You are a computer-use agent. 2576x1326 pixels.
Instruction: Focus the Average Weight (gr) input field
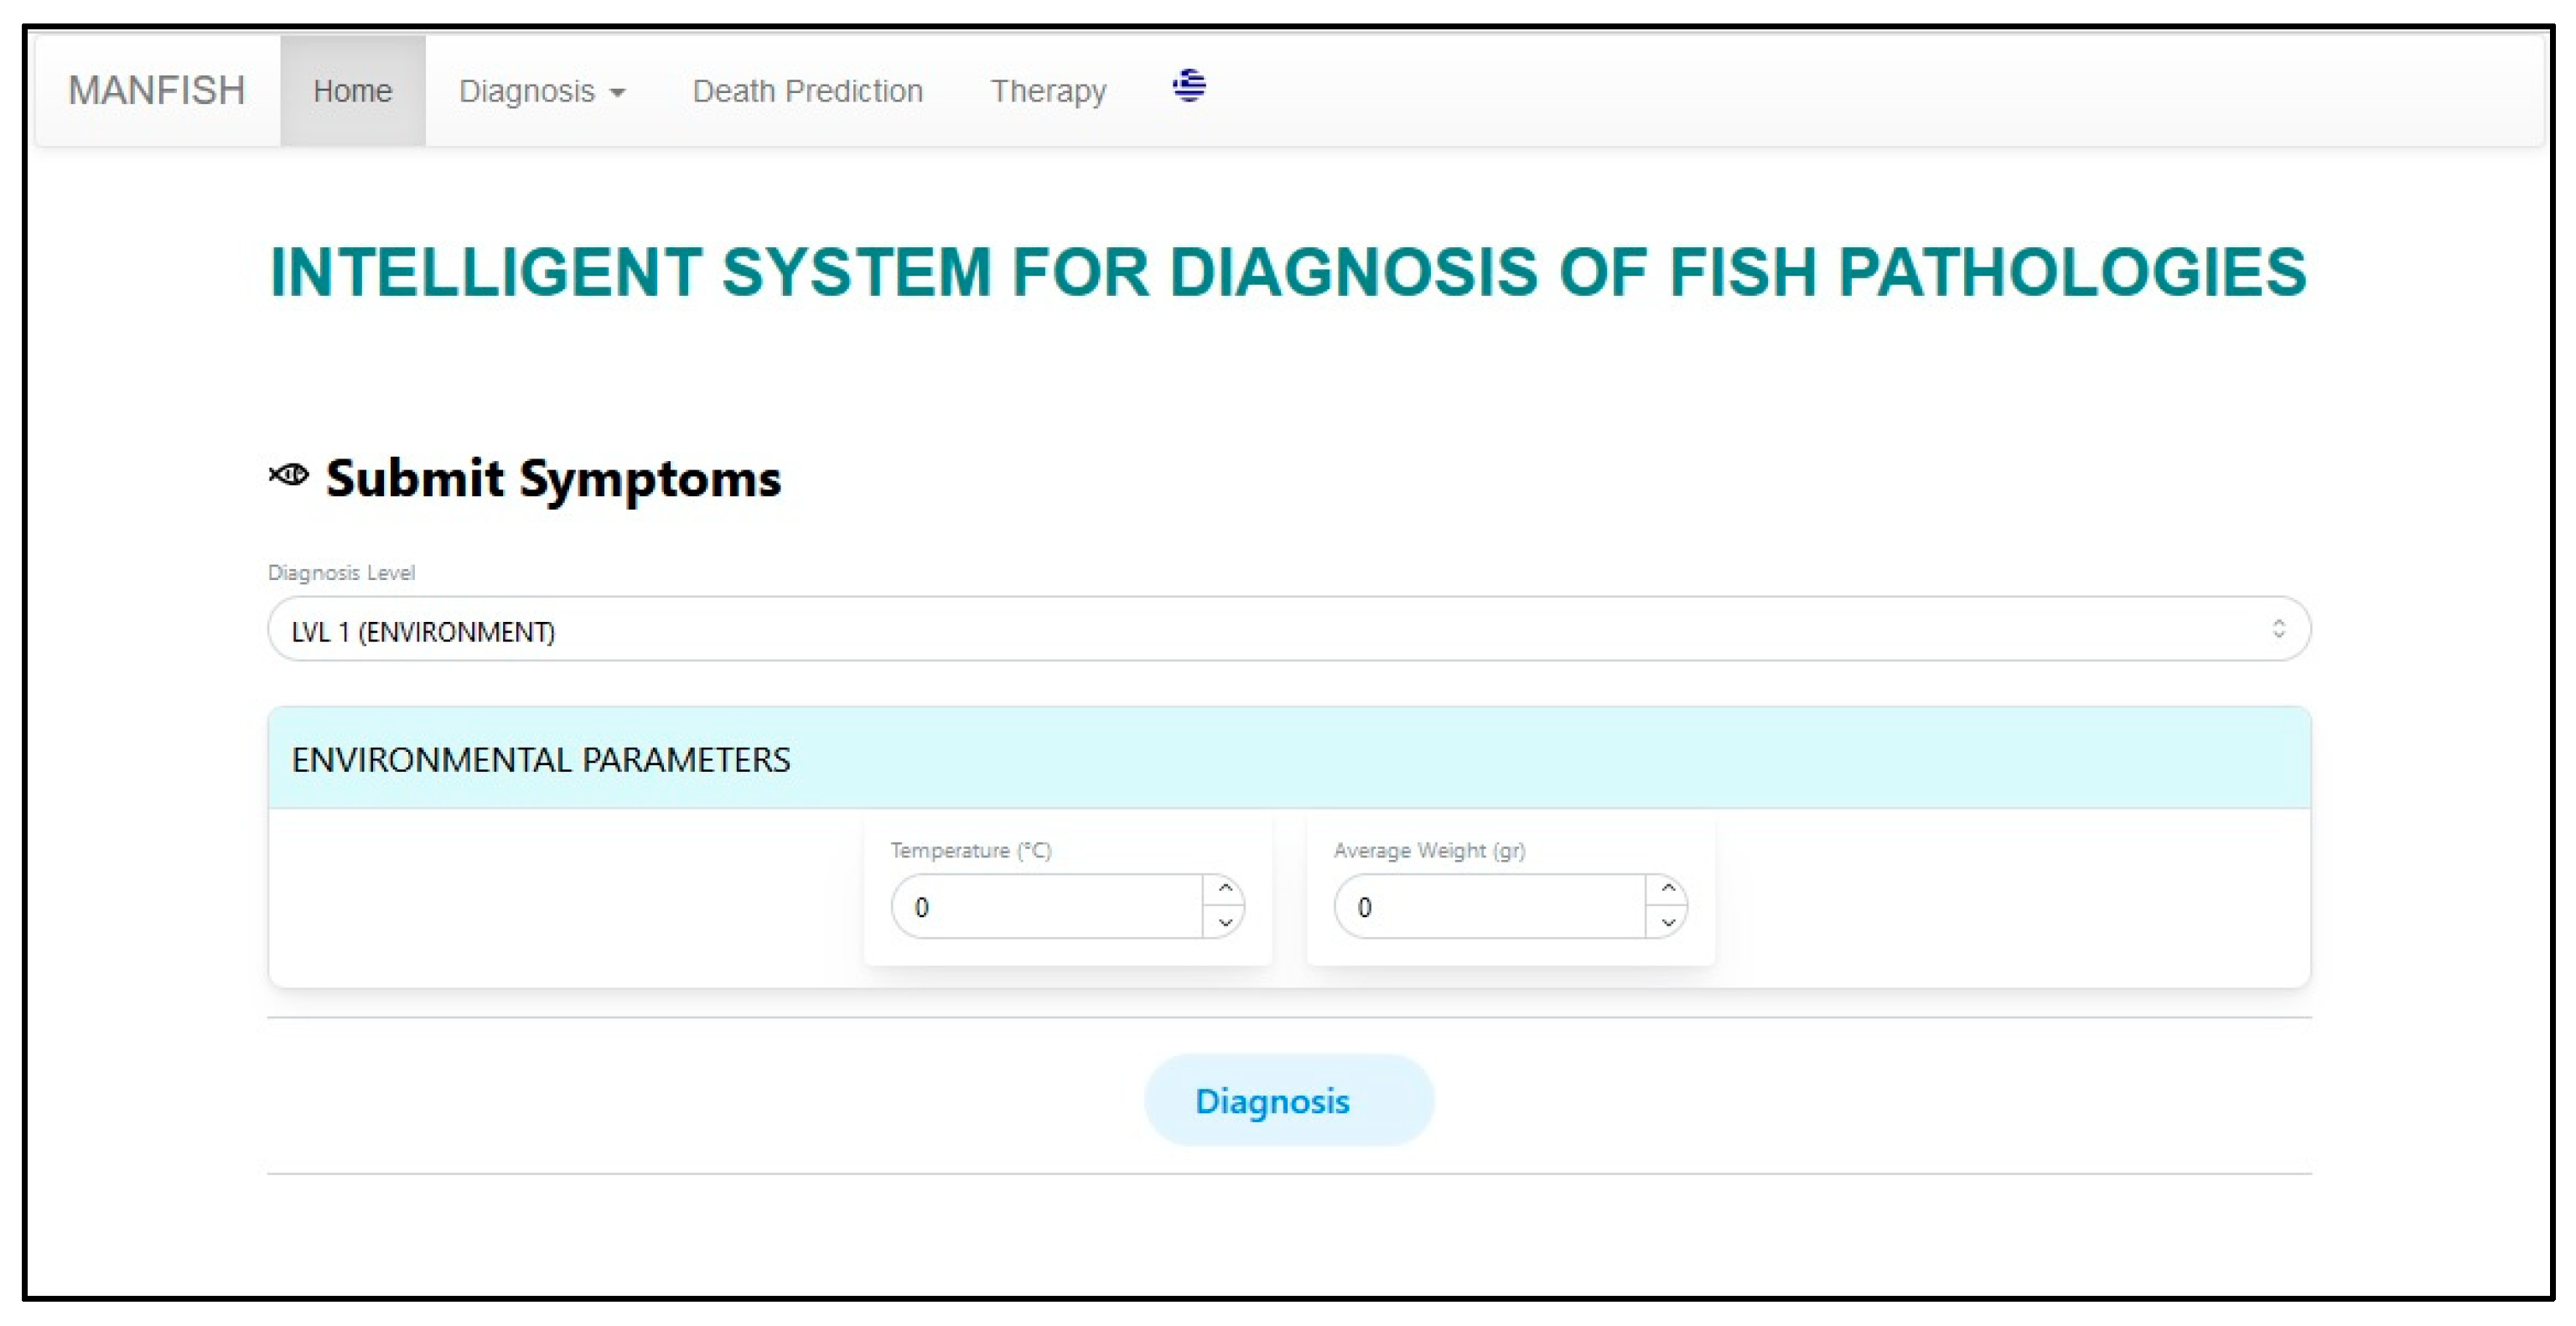pyautogui.click(x=1488, y=907)
